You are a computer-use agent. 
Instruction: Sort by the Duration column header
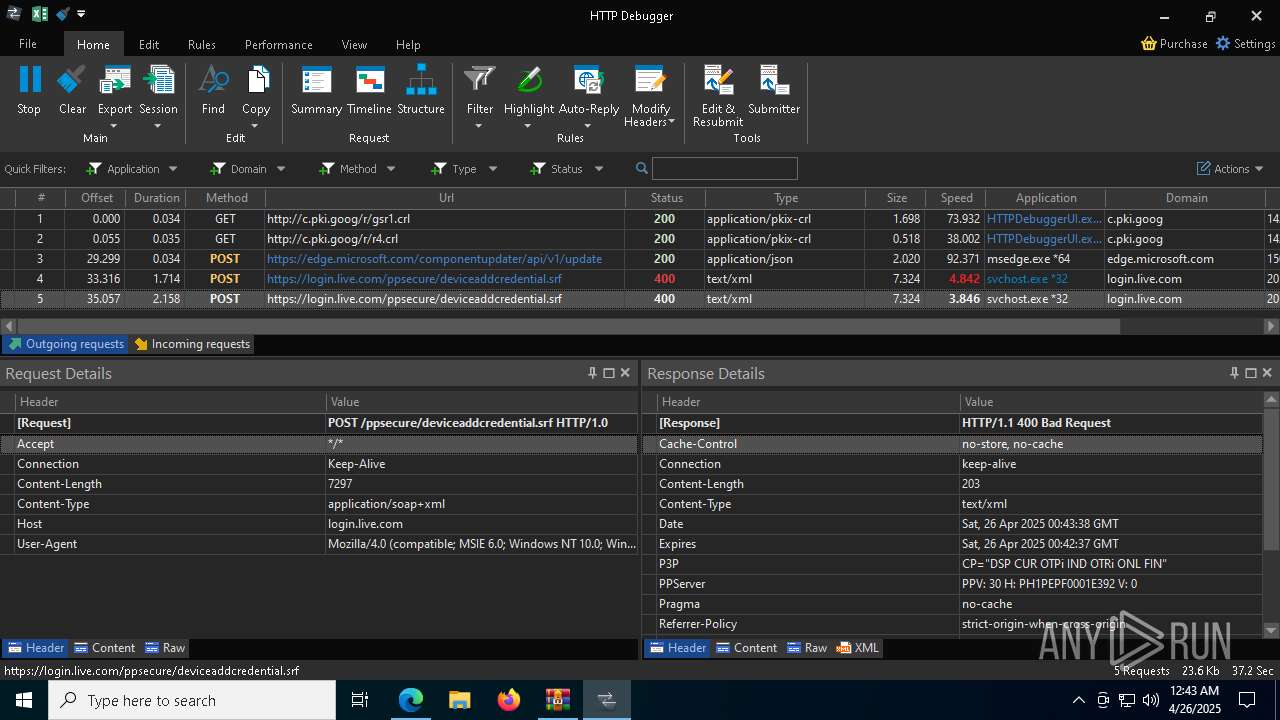156,198
